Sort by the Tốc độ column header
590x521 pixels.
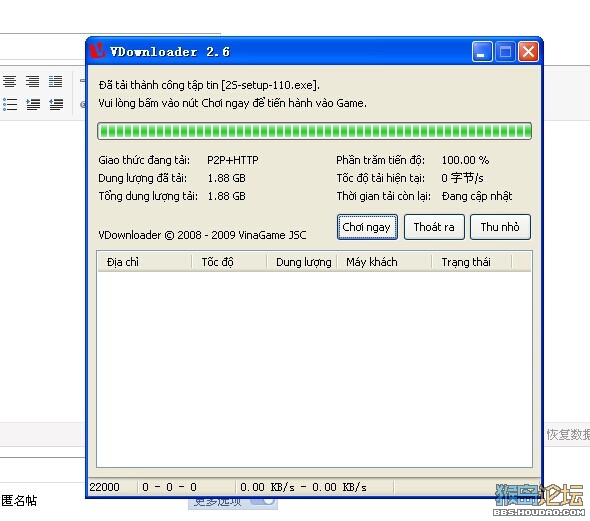tap(230, 262)
